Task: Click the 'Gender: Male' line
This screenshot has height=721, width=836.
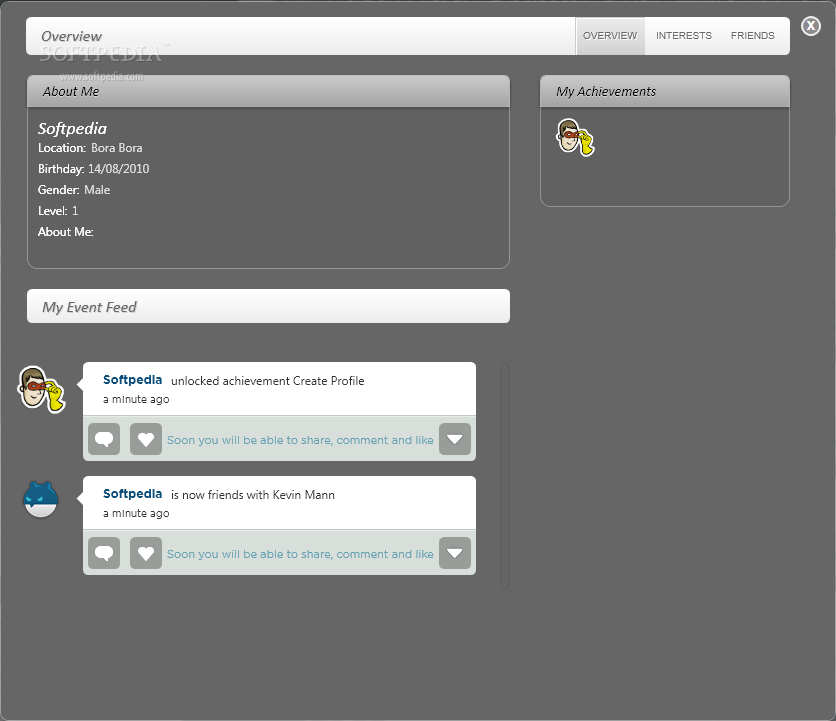Action: pos(74,190)
